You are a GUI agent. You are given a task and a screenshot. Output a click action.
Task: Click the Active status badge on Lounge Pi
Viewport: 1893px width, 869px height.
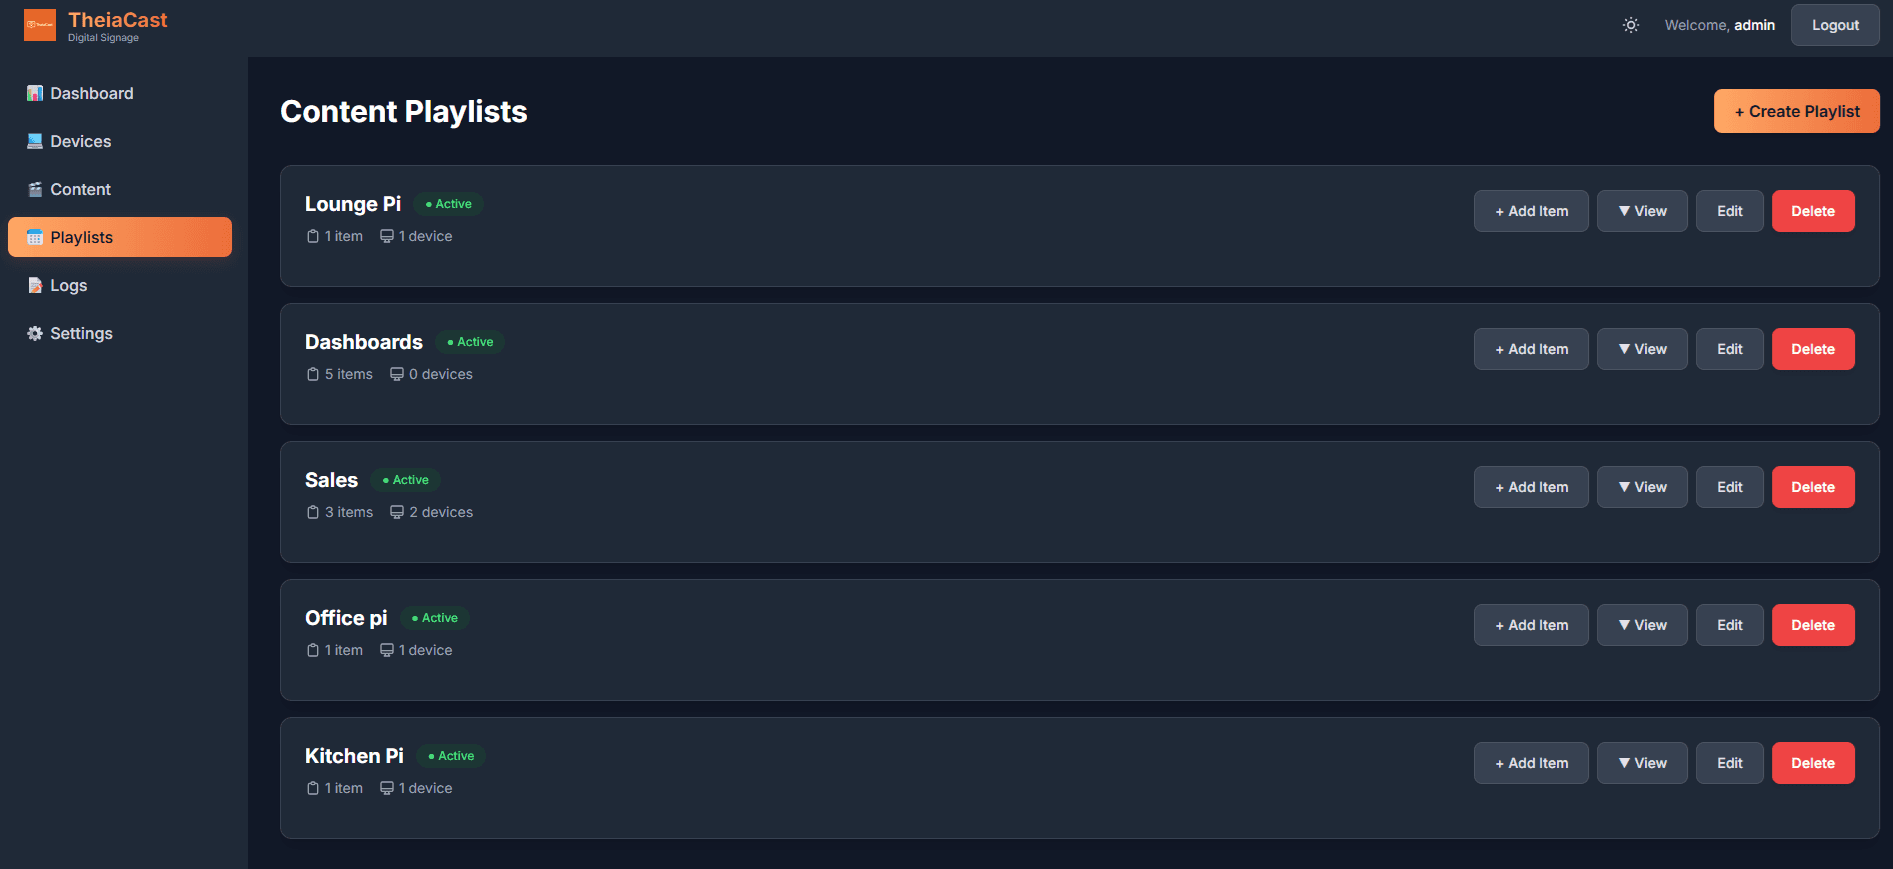449,204
